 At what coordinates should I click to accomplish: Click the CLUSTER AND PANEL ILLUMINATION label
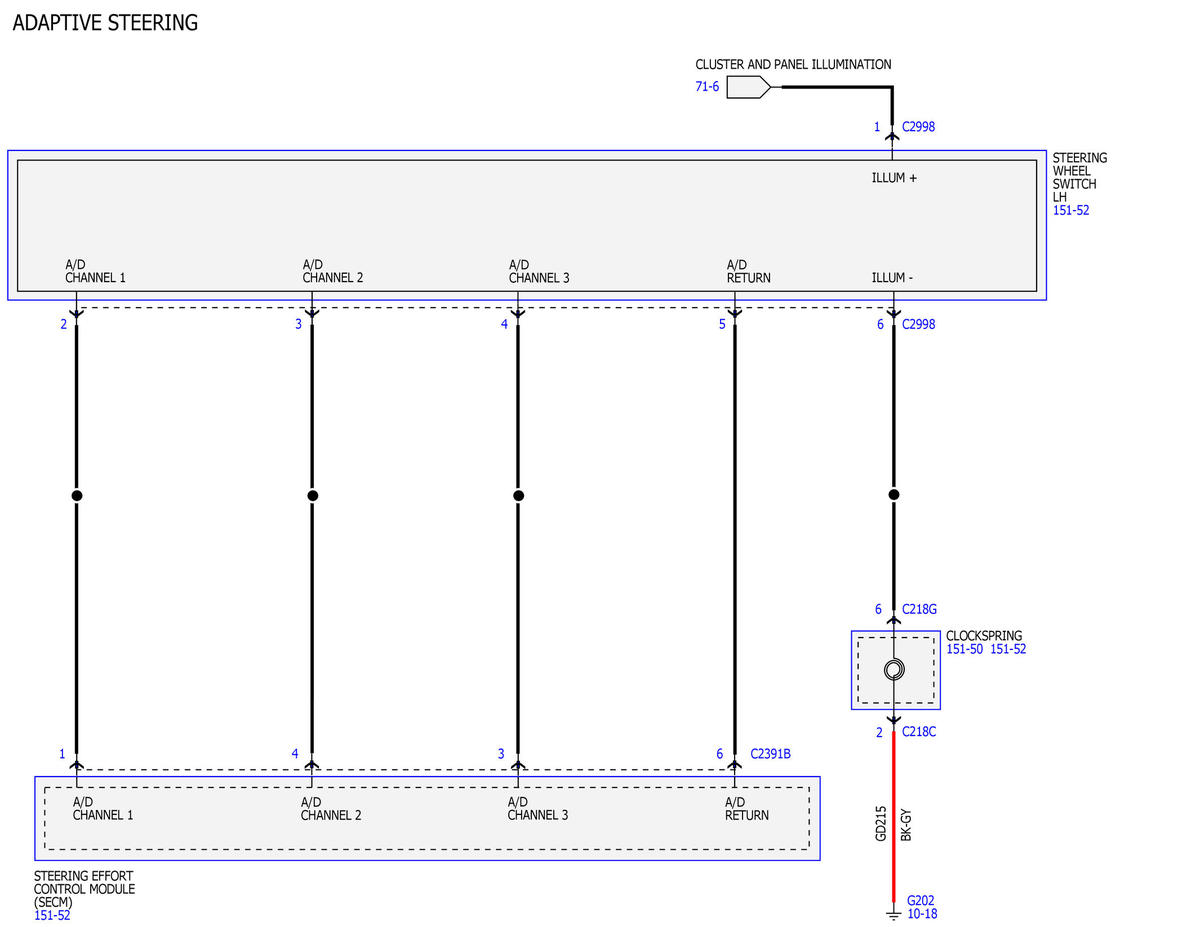pos(793,64)
